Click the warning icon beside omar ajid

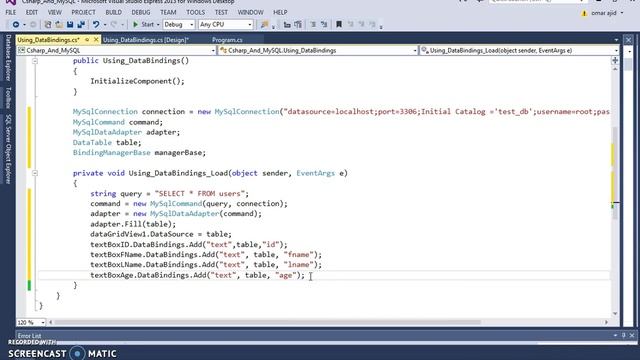[584, 13]
